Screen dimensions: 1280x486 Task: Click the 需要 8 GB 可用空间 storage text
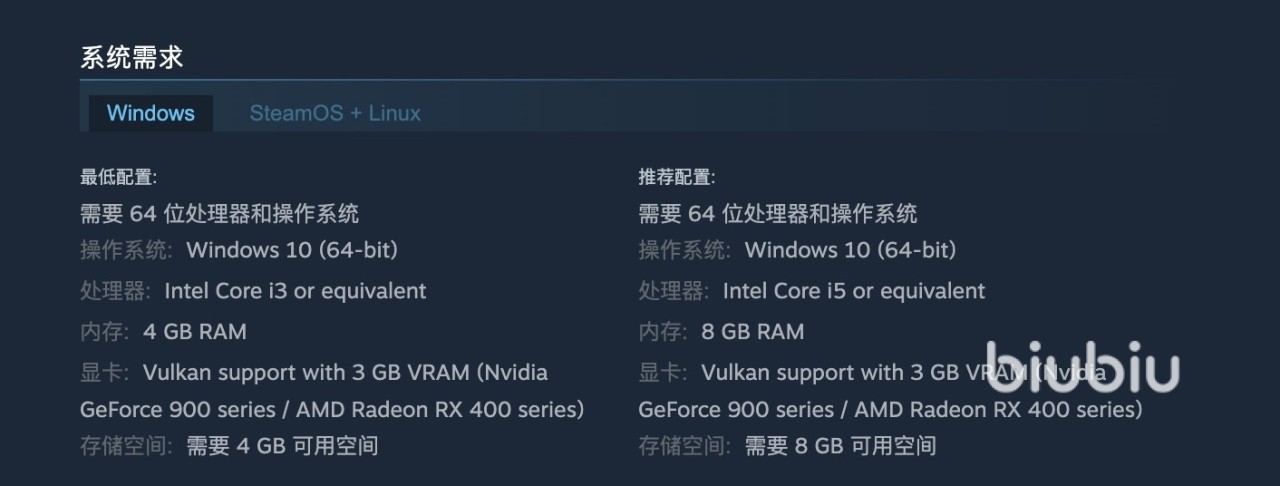[840, 446]
